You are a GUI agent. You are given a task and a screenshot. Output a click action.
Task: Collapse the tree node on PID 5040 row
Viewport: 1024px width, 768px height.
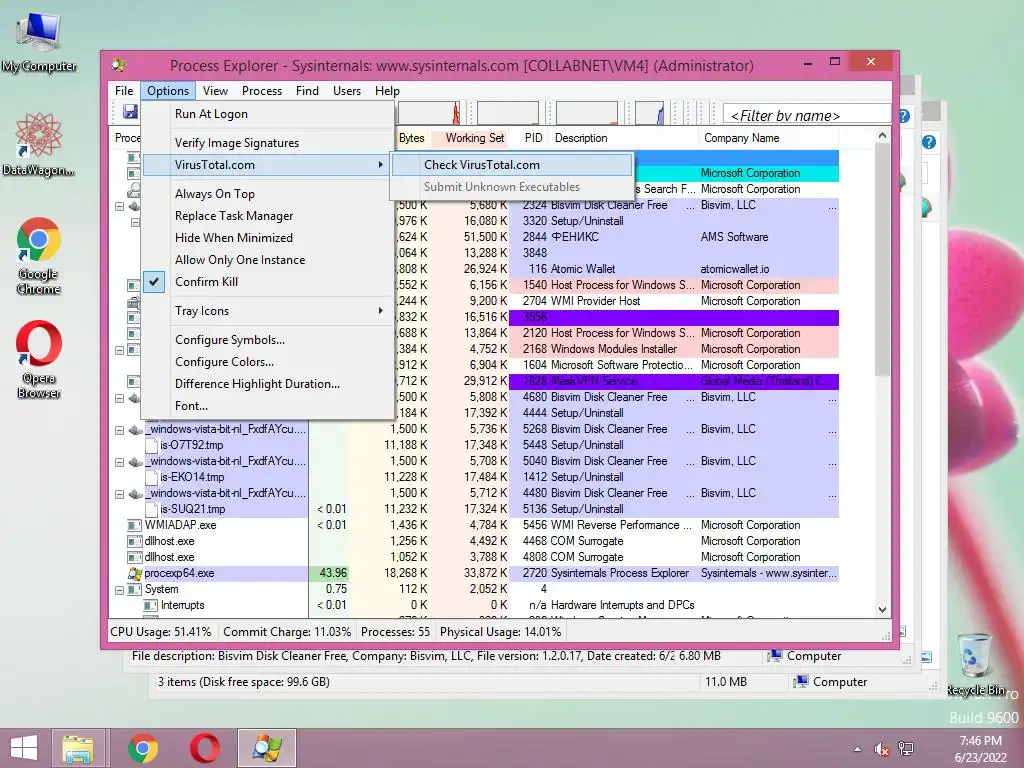(x=120, y=462)
